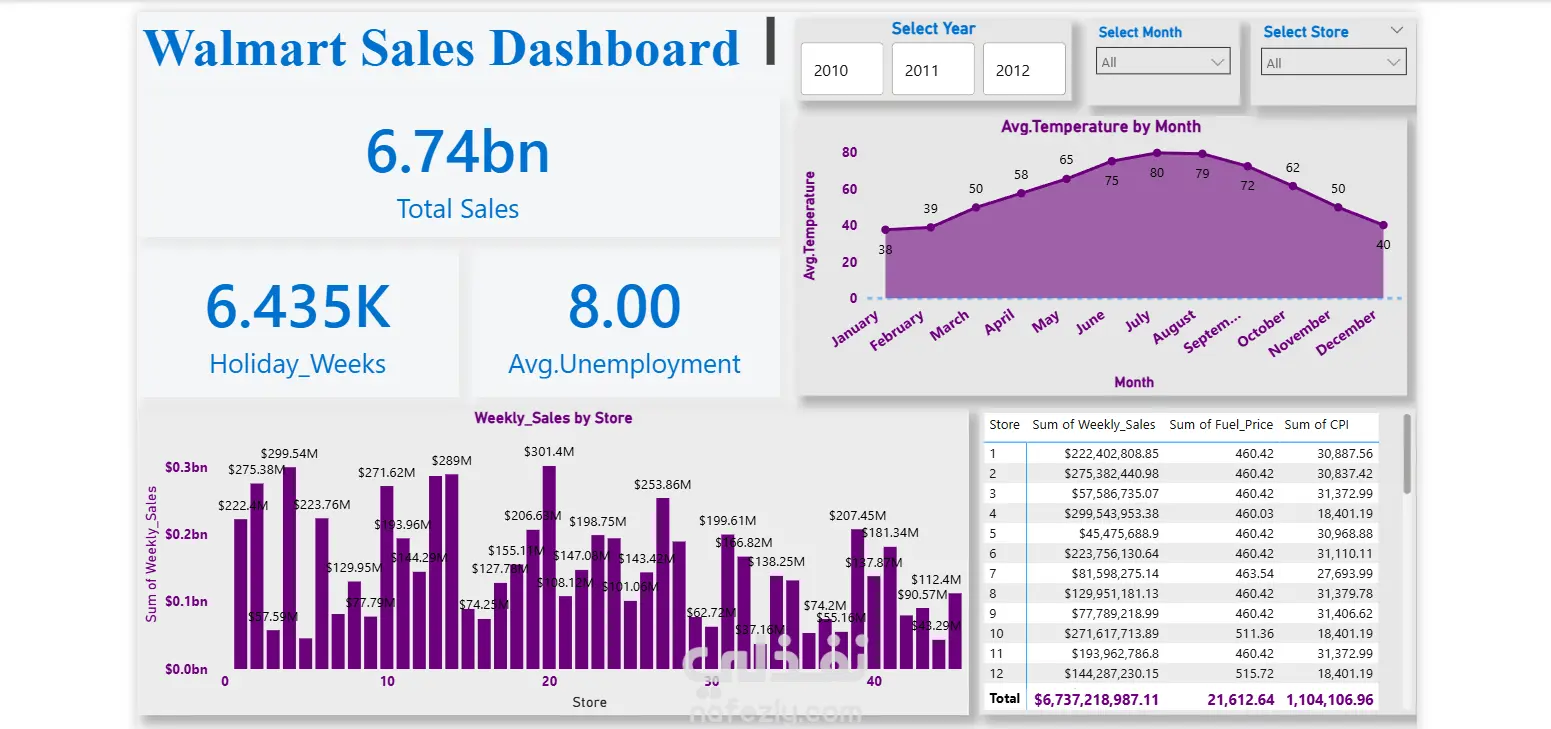
Task: Click the 6.435K Holiday_Weeks card
Action: 298,324
